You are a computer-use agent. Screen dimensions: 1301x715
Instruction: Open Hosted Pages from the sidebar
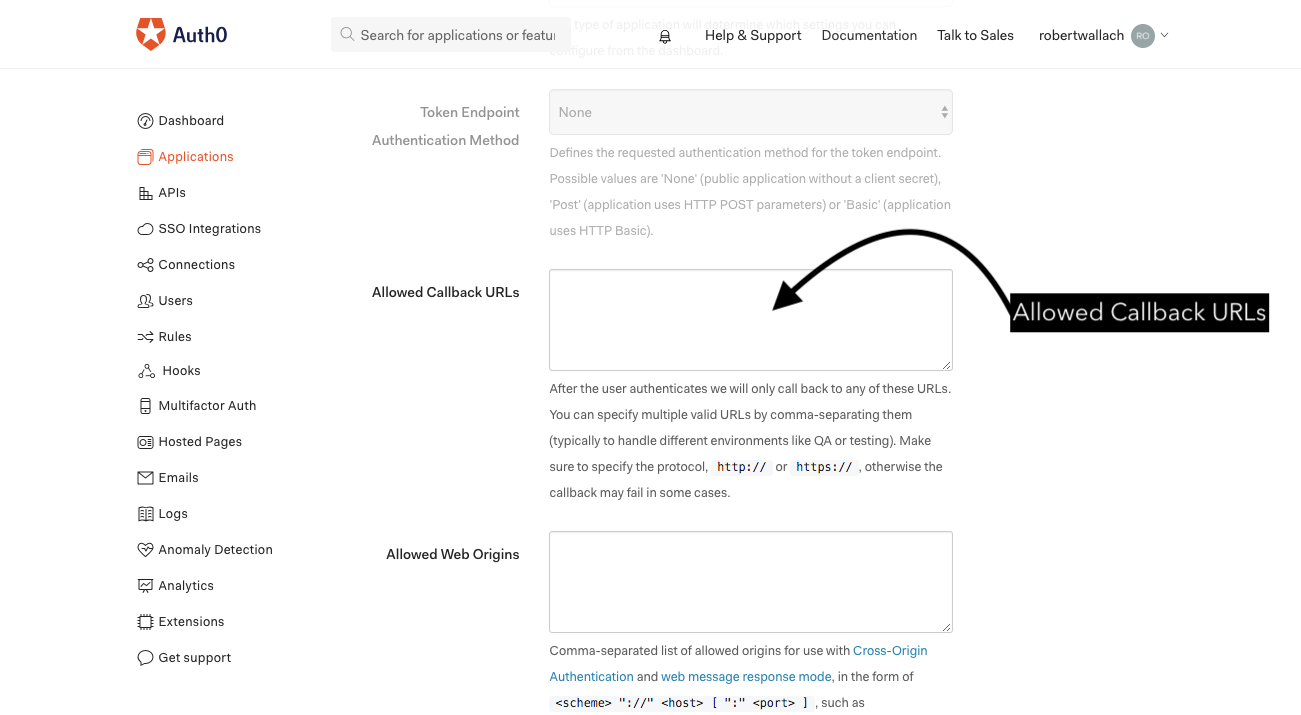coord(200,442)
